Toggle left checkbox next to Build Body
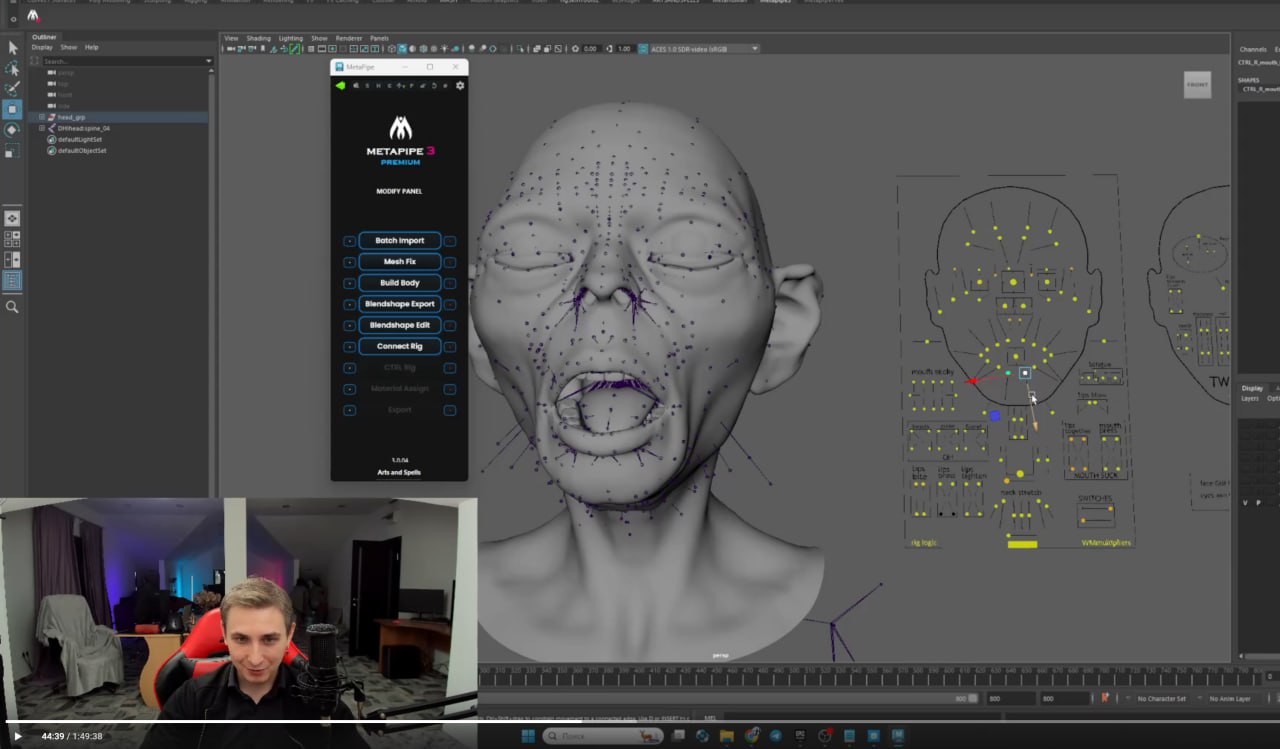 point(349,283)
